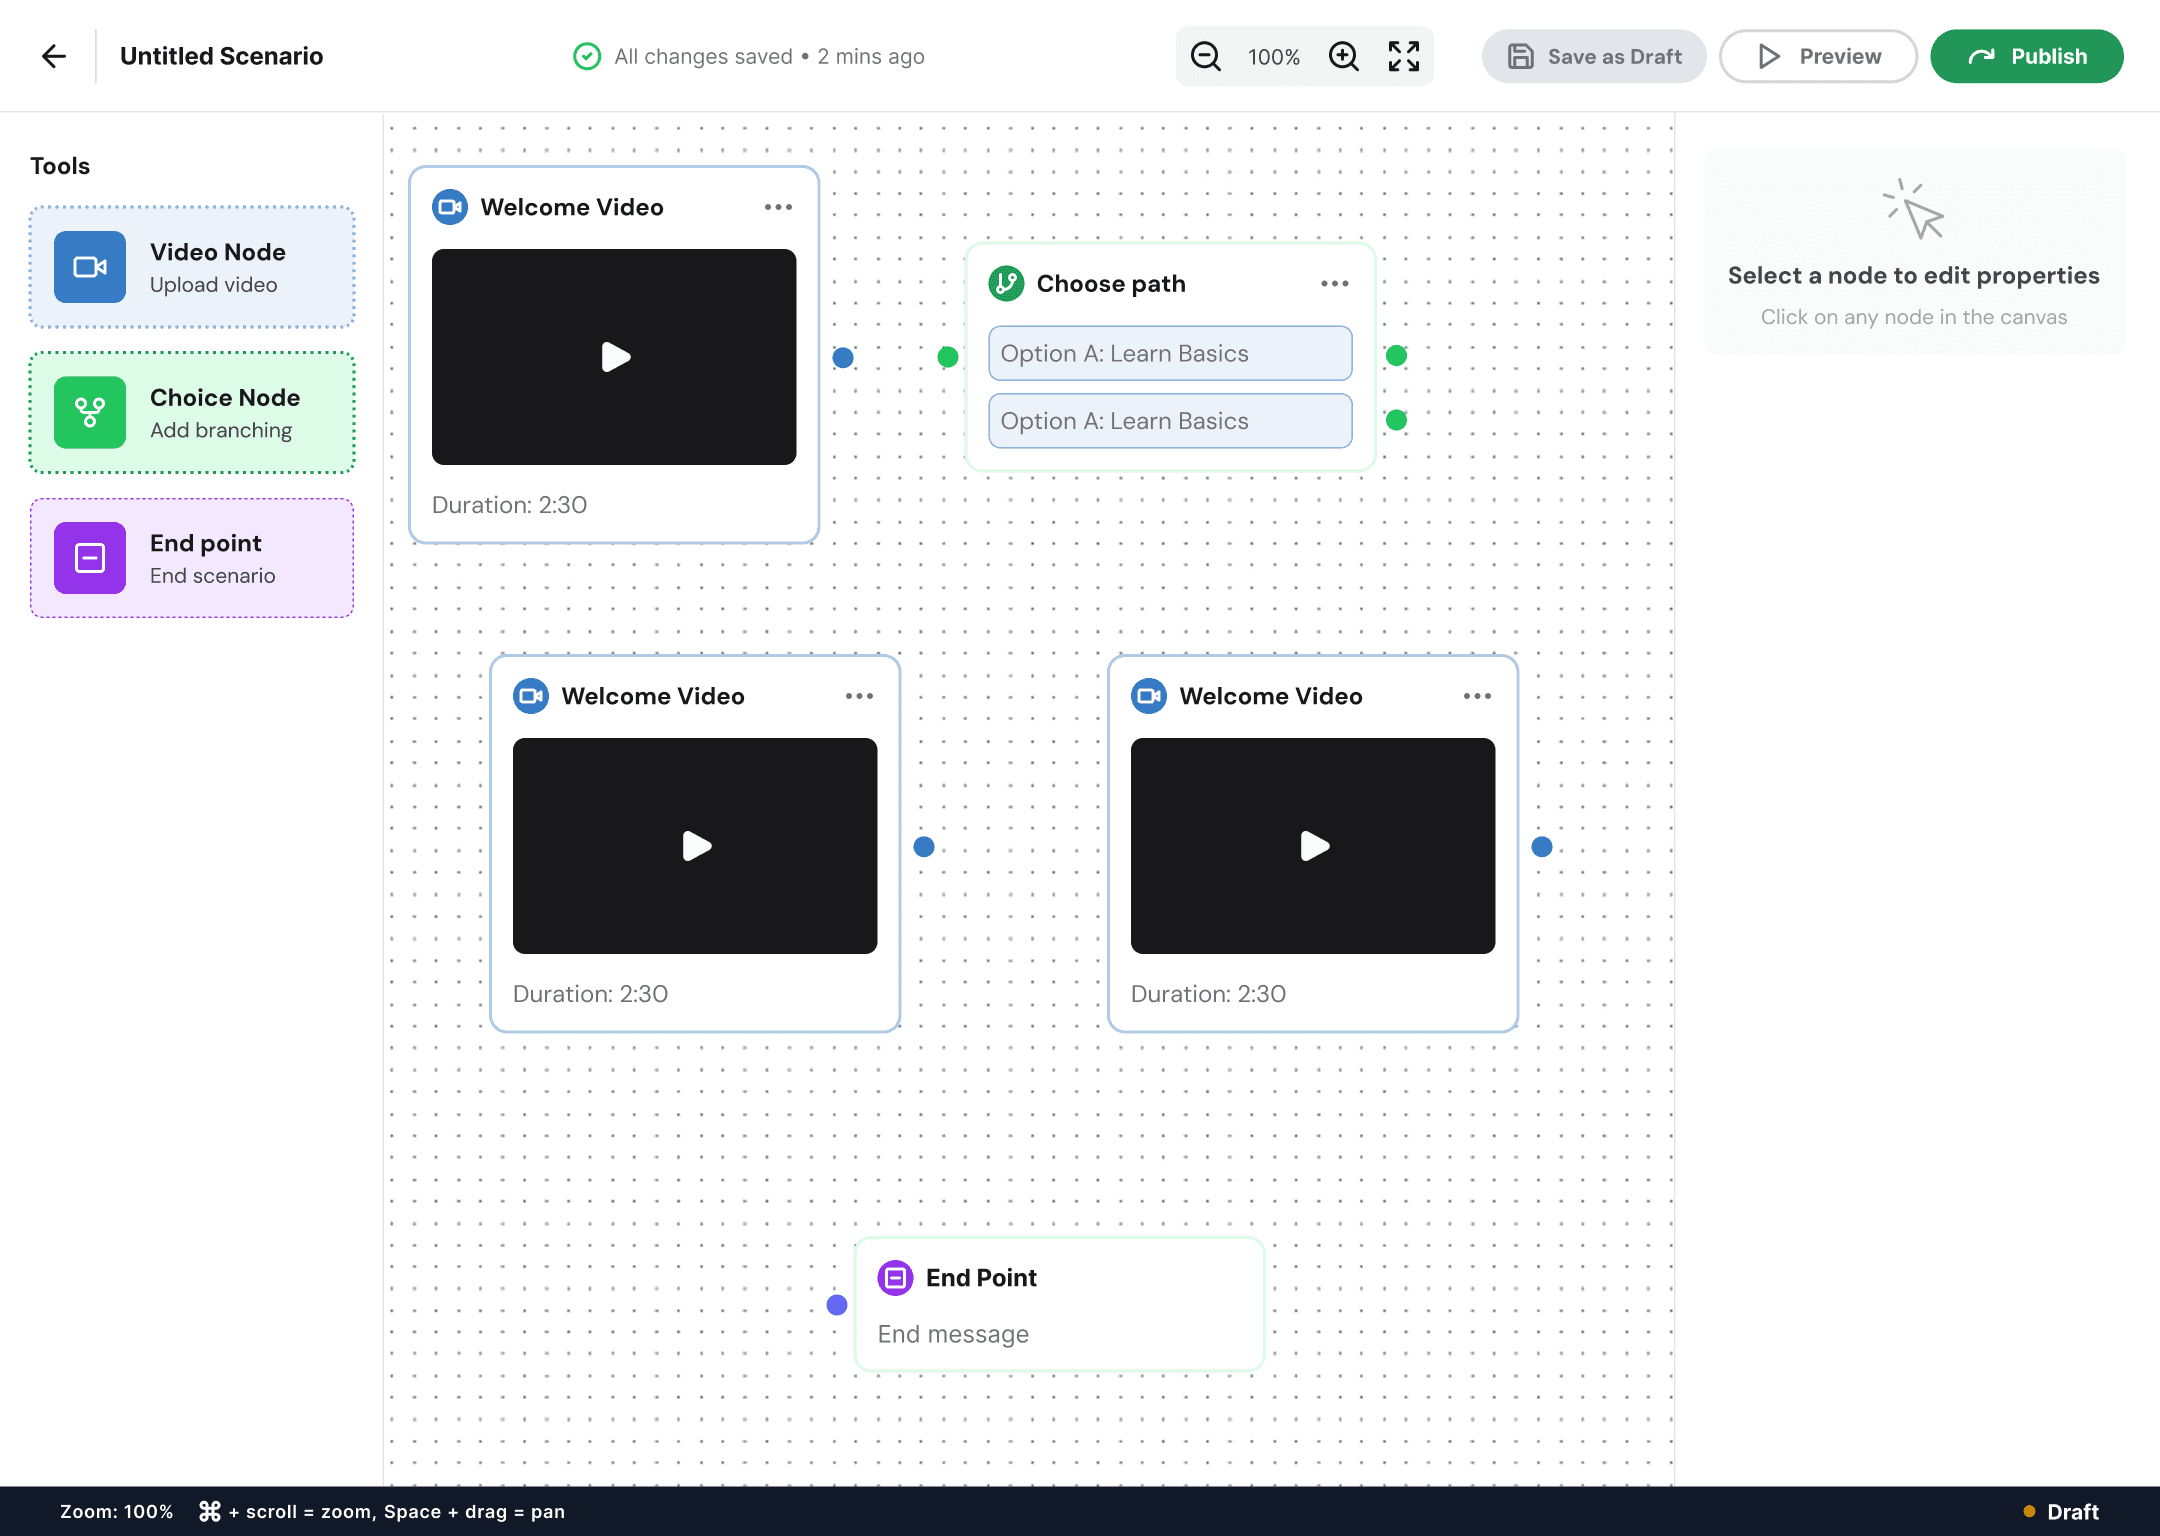
Task: Click the camera icon on bottom-left Welcome Video node
Action: click(531, 696)
